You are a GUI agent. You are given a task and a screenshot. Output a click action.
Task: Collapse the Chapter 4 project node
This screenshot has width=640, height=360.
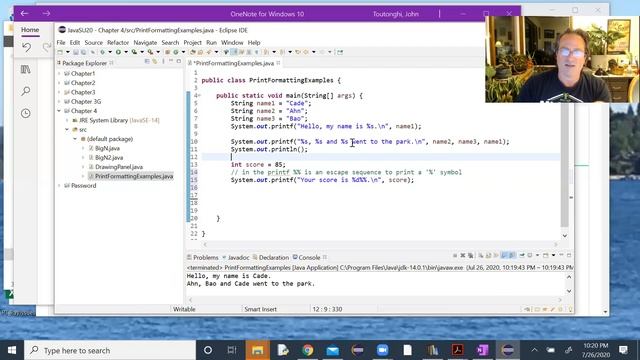[x=59, y=111]
